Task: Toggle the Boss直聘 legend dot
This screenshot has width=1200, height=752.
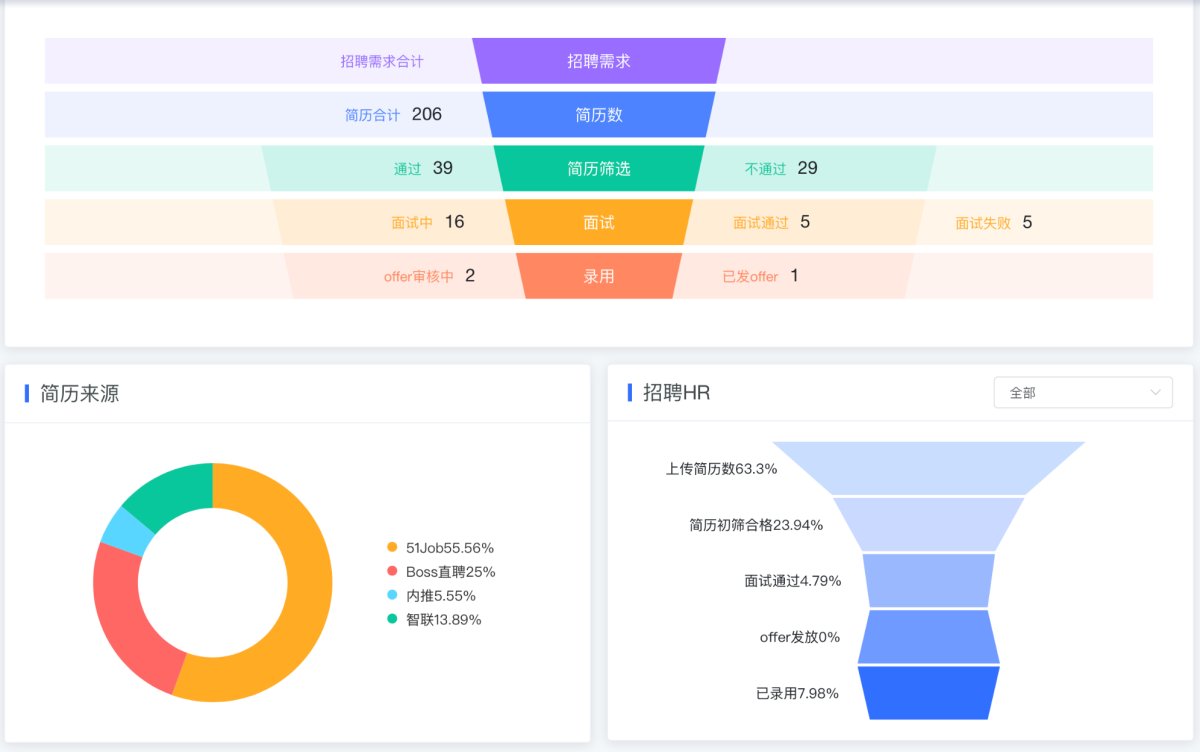Action: click(392, 571)
